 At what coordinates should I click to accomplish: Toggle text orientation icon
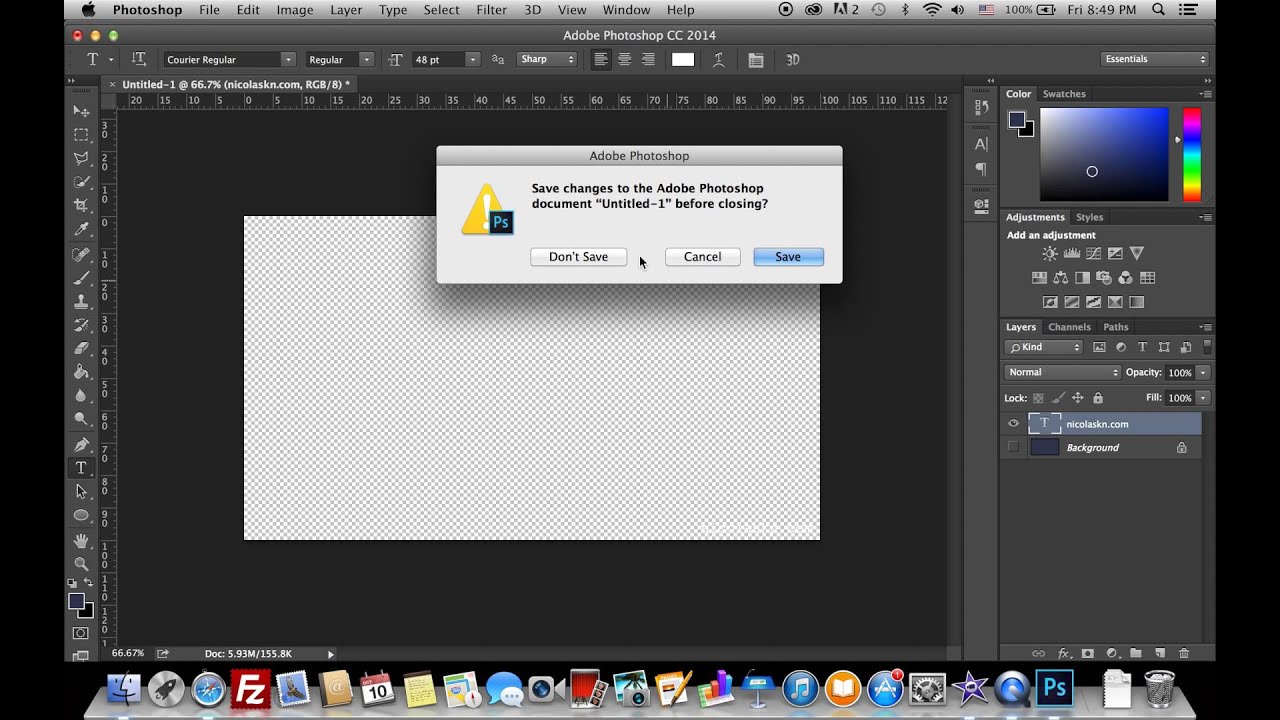[139, 60]
